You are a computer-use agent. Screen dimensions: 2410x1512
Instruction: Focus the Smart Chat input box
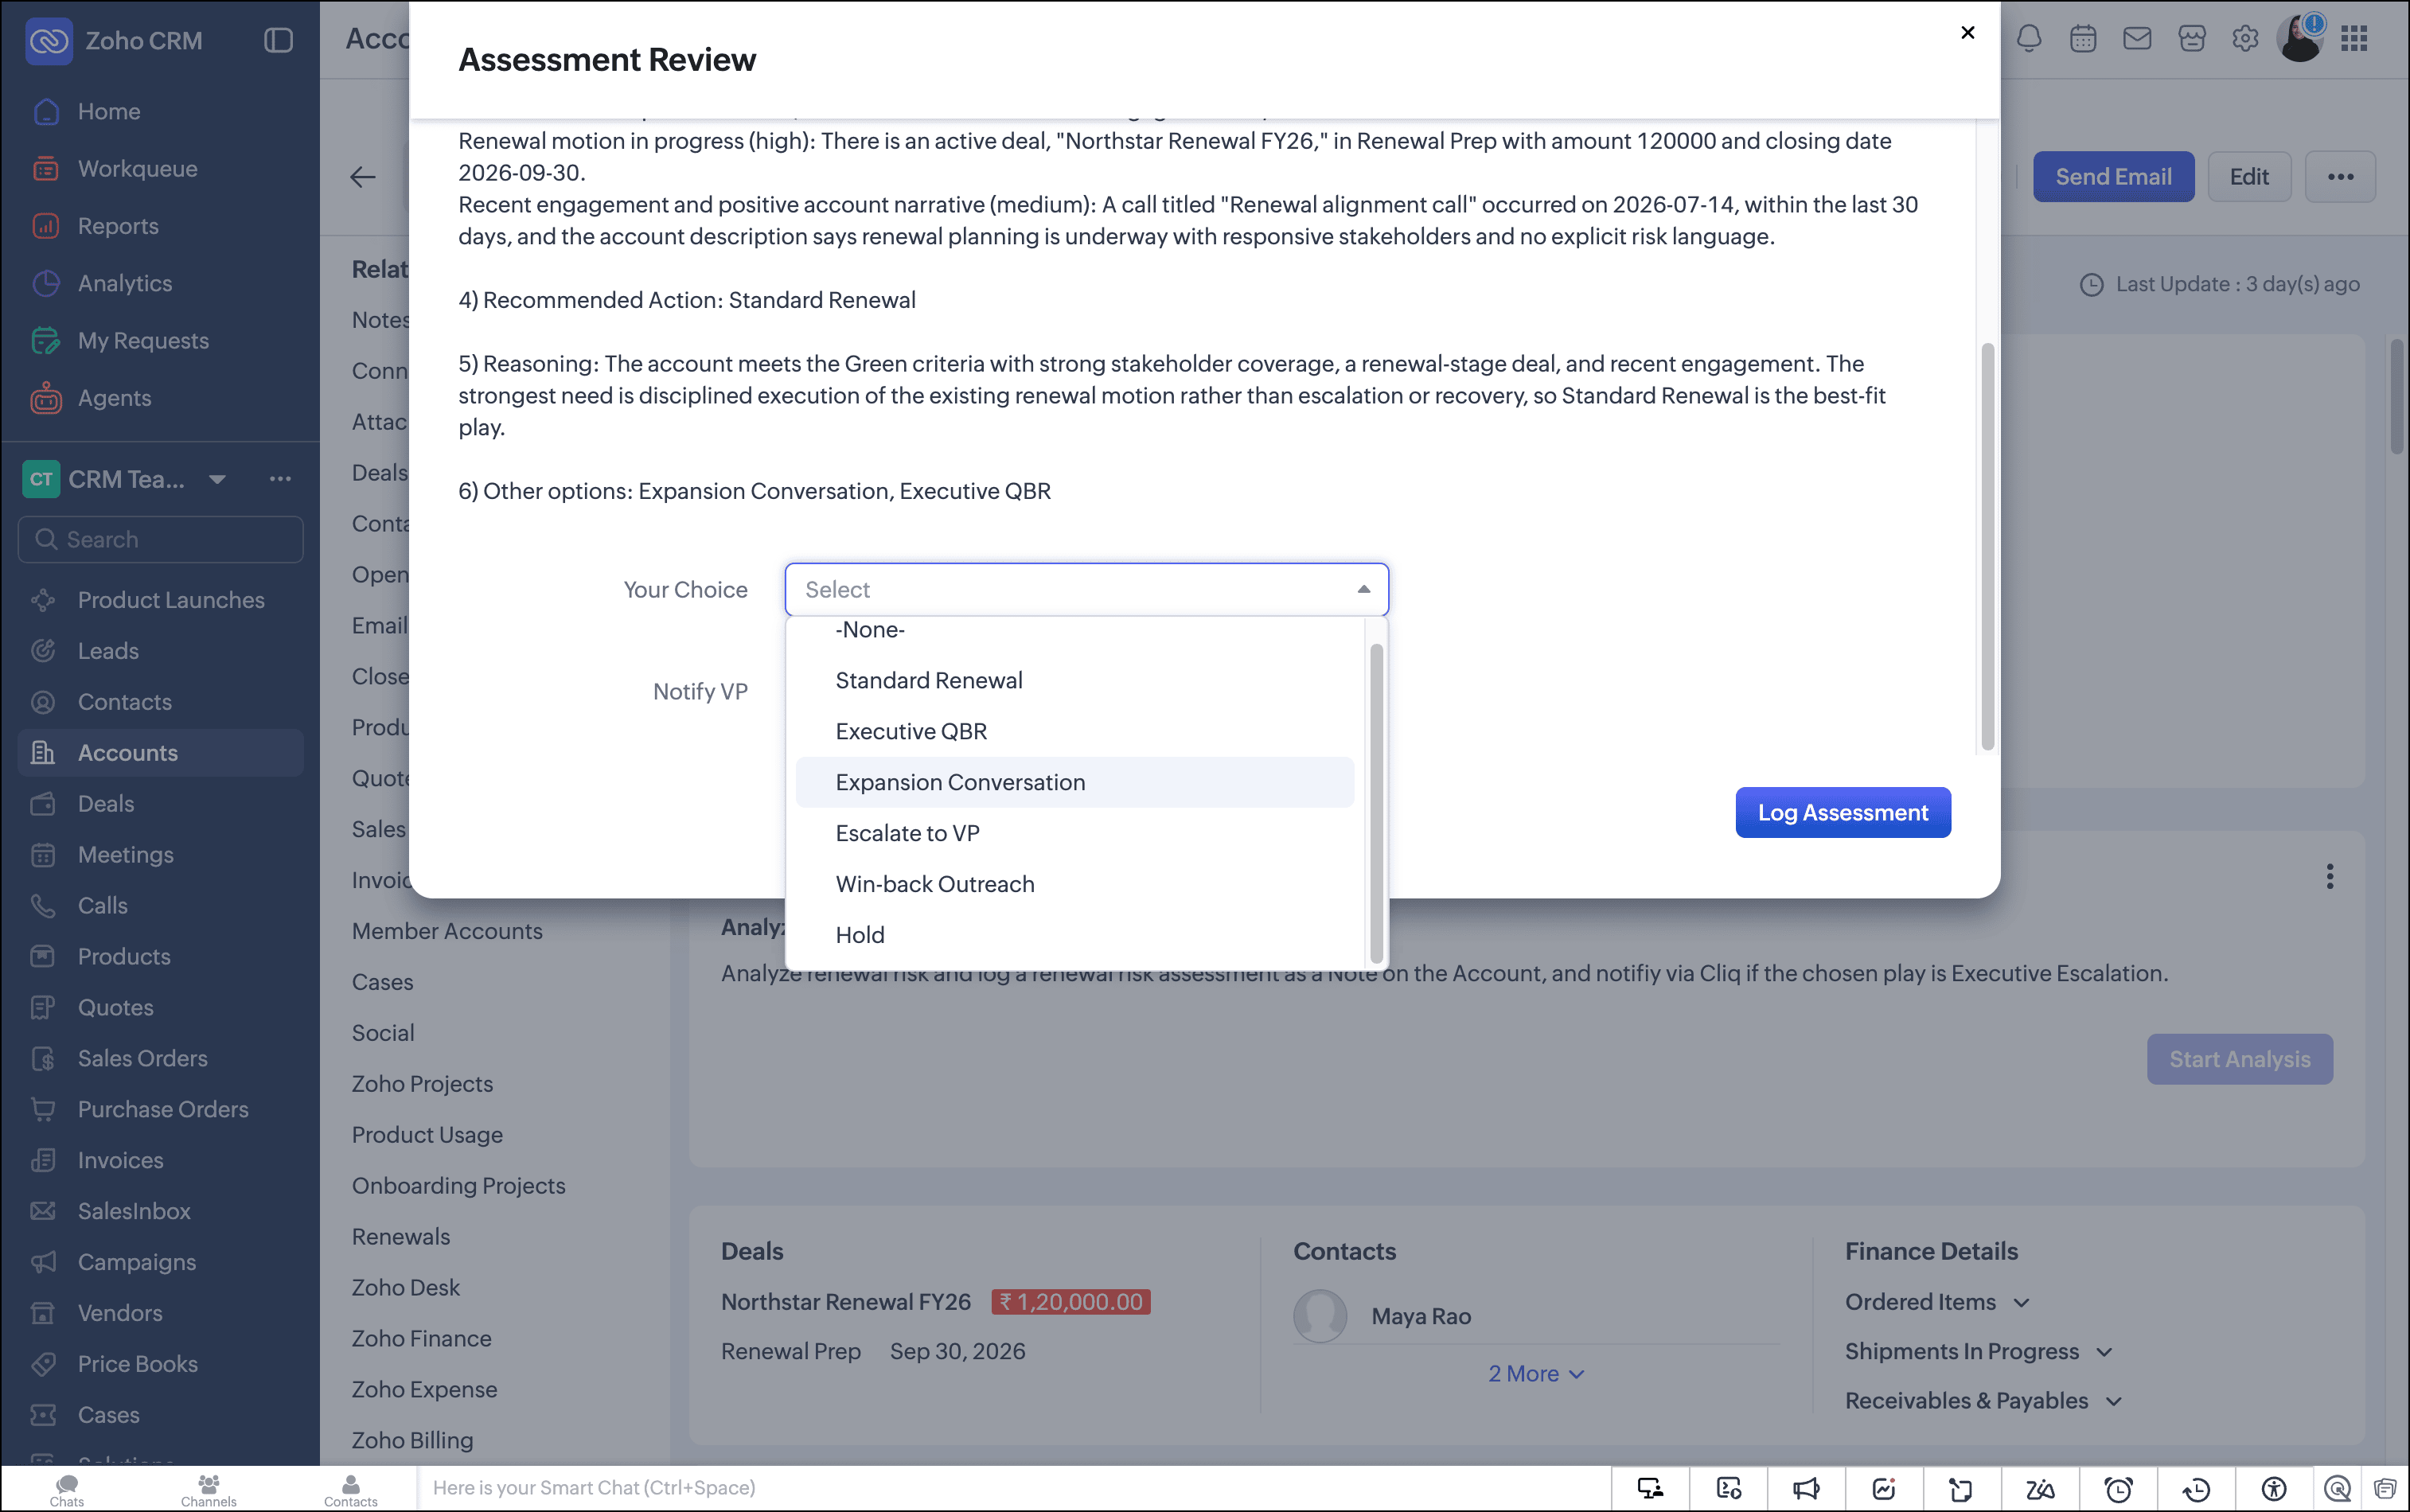click(x=1013, y=1488)
